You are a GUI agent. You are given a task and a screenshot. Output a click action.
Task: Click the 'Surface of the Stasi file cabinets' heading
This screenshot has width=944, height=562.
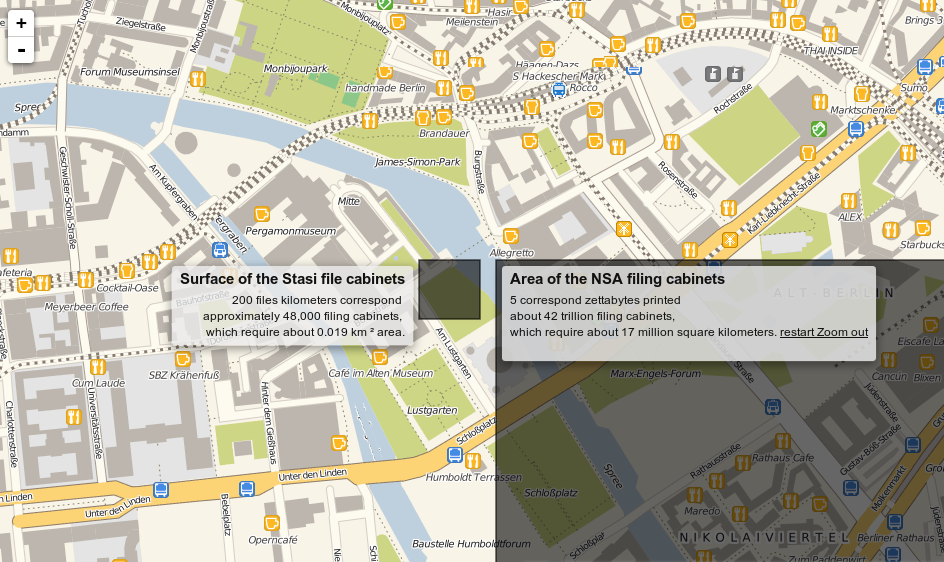click(x=292, y=279)
